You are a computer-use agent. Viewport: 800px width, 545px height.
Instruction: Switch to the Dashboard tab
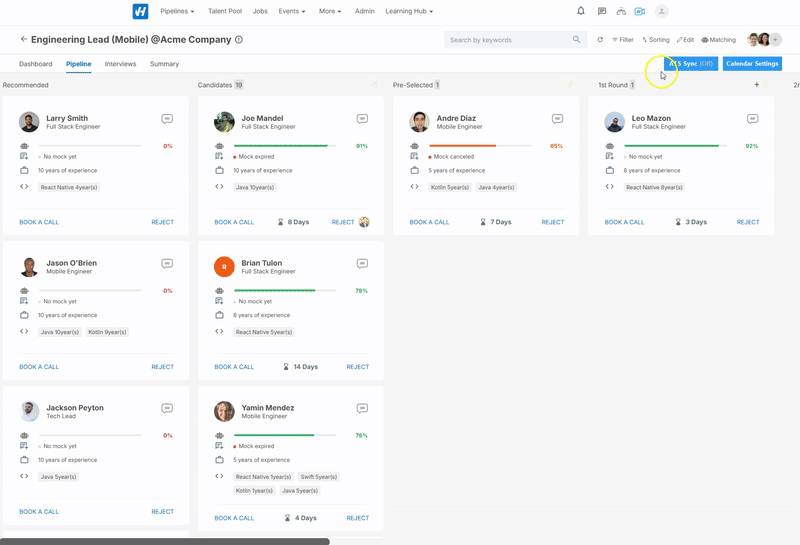(x=35, y=64)
